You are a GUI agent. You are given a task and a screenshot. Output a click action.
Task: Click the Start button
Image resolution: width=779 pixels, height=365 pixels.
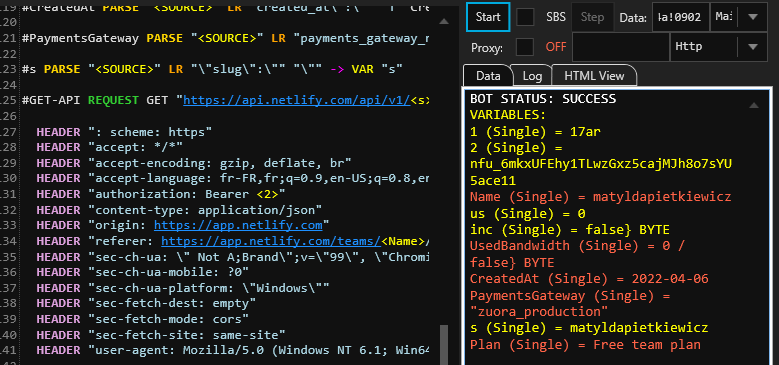pyautogui.click(x=488, y=17)
